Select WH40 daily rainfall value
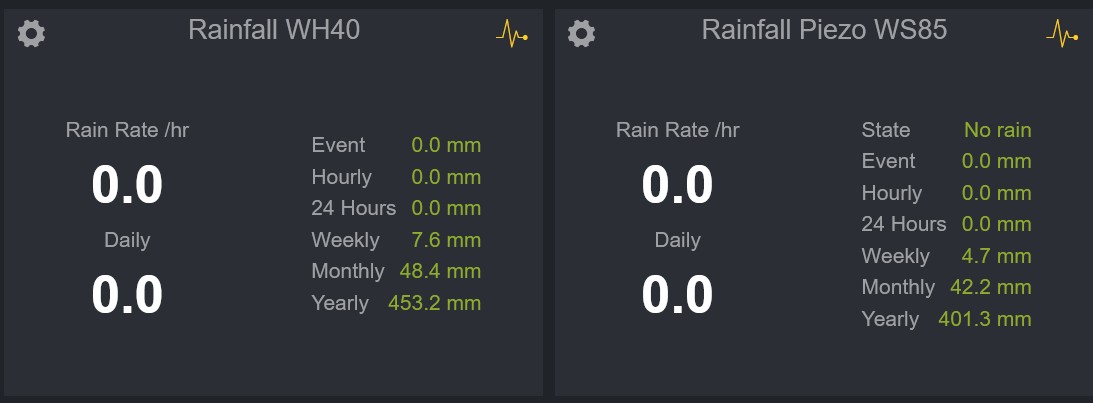1093x403 pixels. (x=127, y=295)
